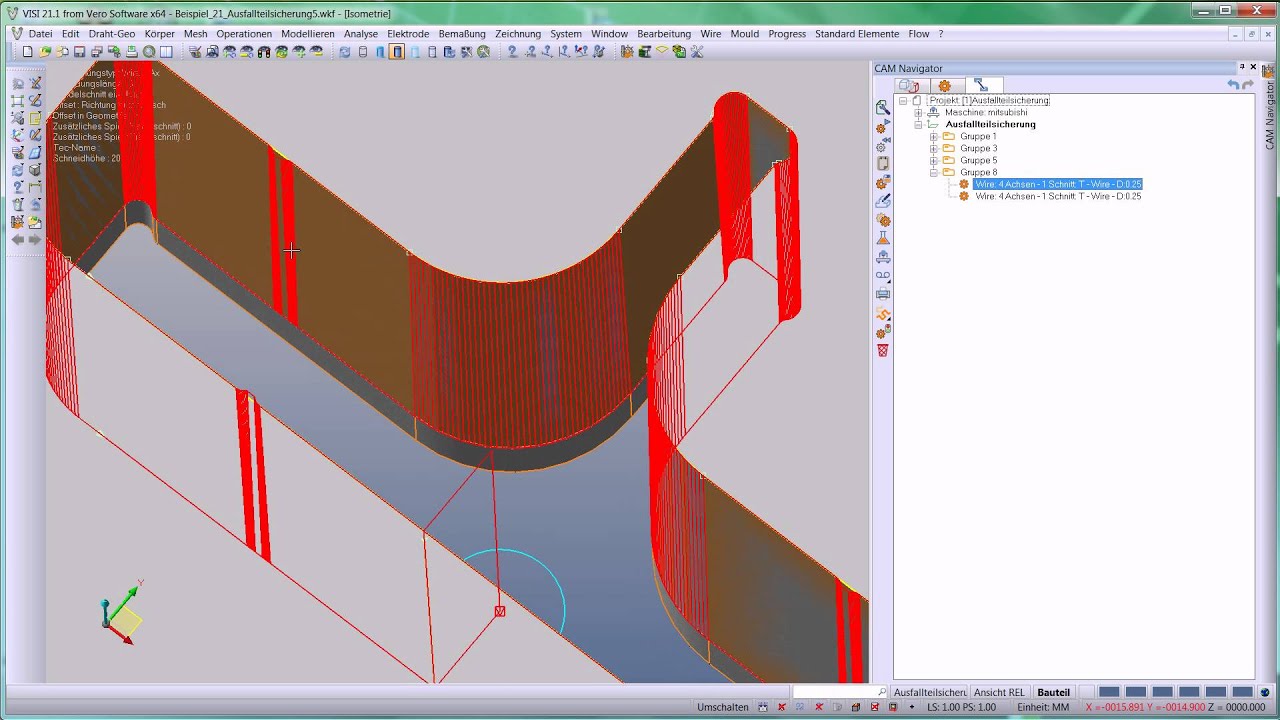Open the vertical CAM Navigator side tab
This screenshot has height=720, width=1280.
tap(1270, 108)
